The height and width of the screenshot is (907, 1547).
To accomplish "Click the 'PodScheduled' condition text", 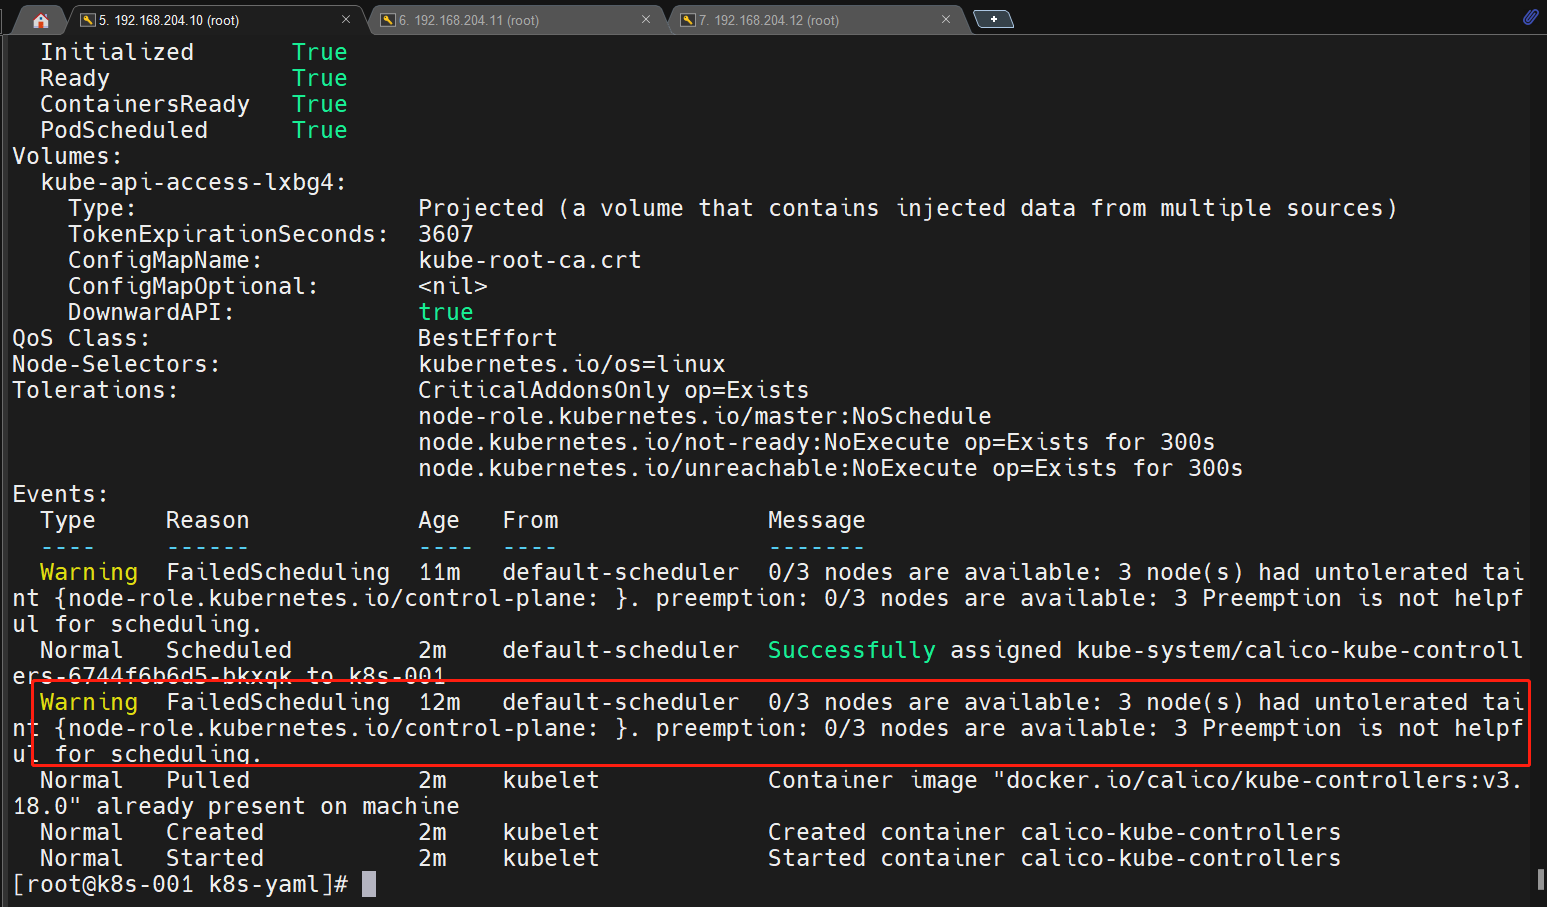I will (124, 130).
